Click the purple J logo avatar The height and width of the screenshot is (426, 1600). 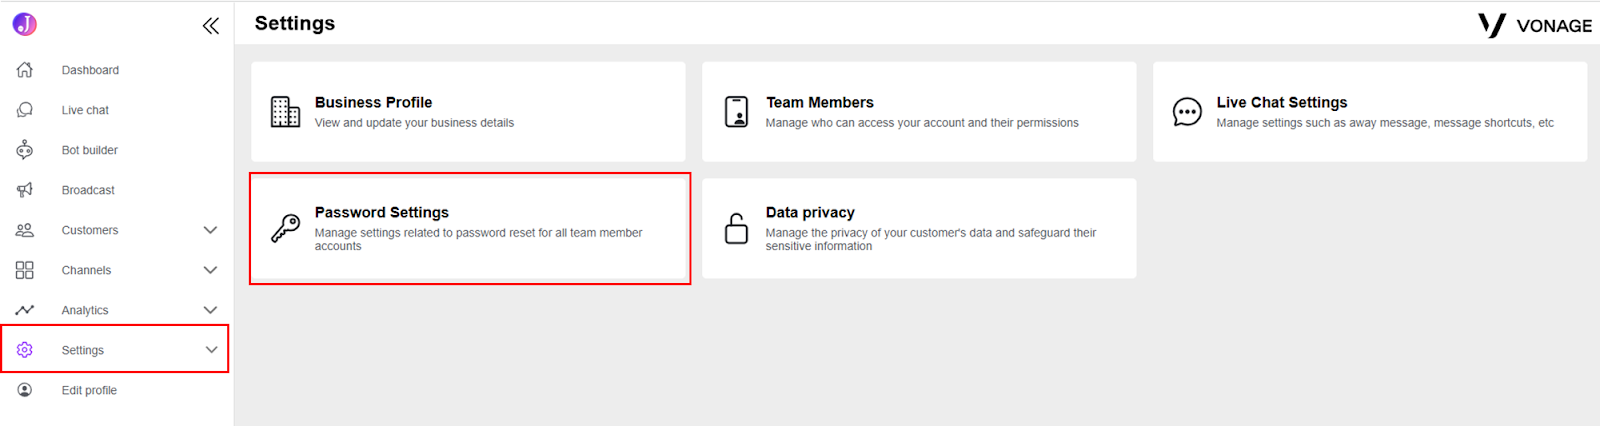click(25, 24)
